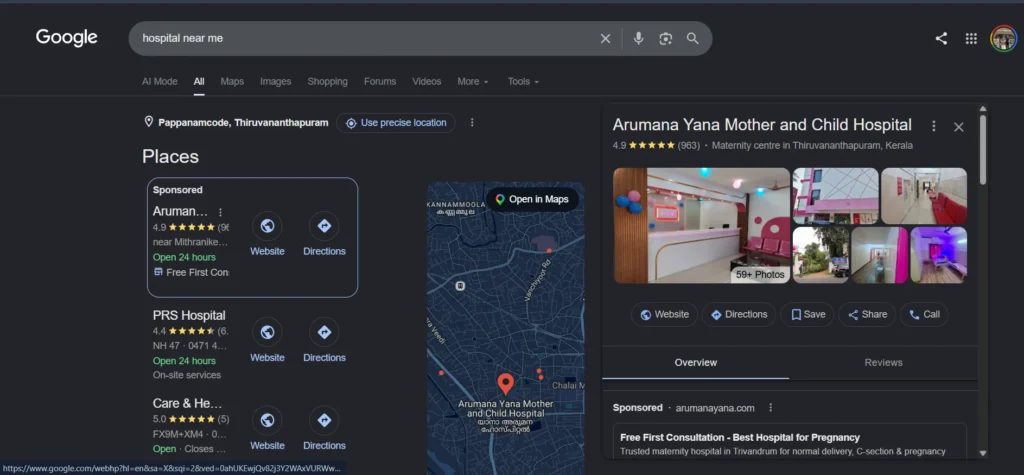Screen dimensions: 1024x475
Task: Click the 4.9 rating with (963) reviews
Action: click(656, 146)
